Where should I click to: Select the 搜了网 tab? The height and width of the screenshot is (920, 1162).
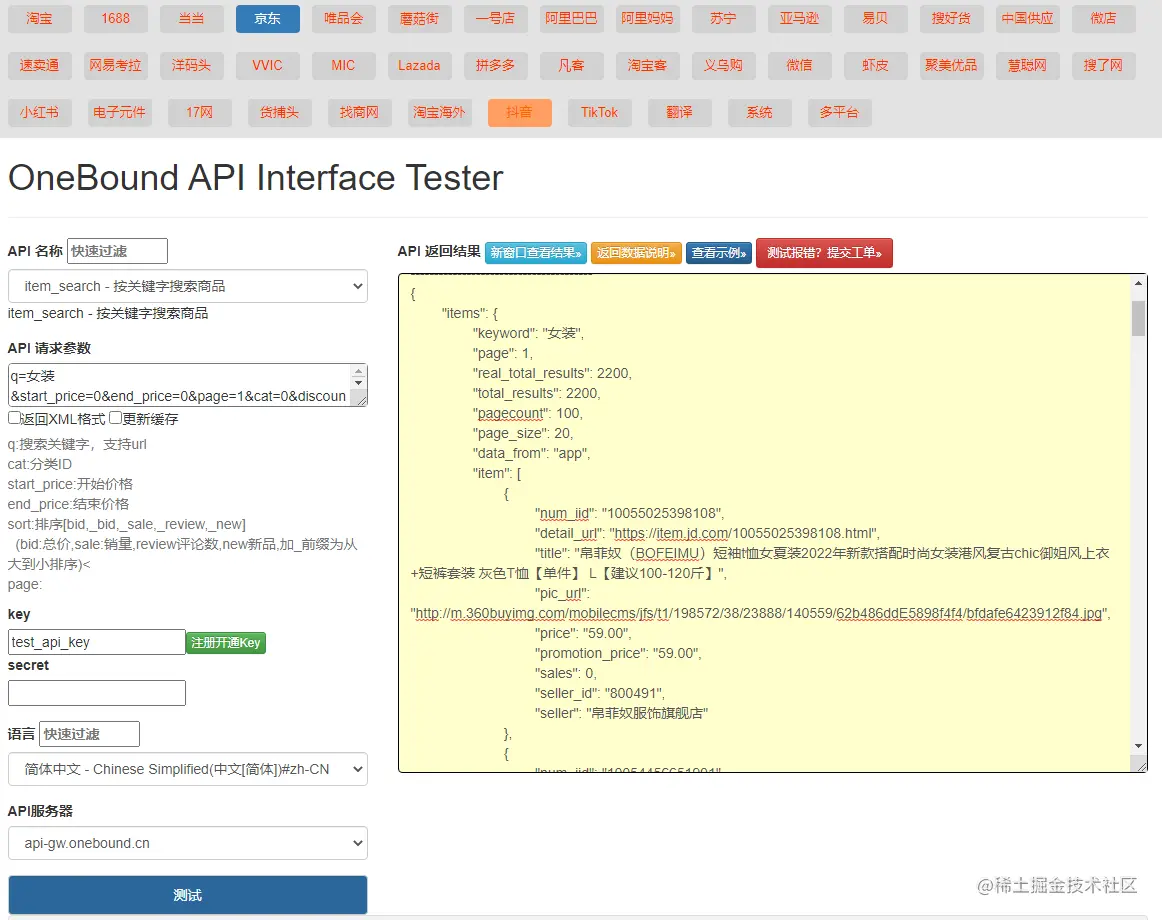(x=1103, y=65)
